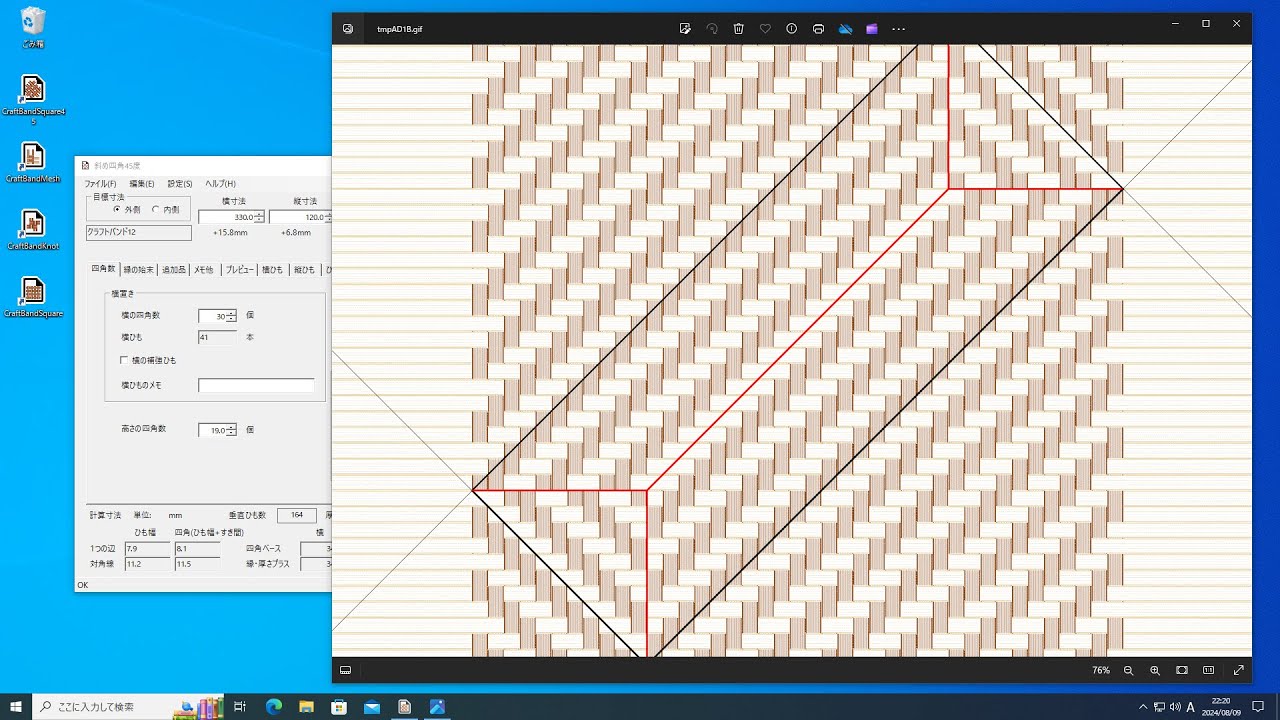Open the purple Clipchamp icon in Photos toolbar
The width and height of the screenshot is (1280, 720).
click(872, 29)
